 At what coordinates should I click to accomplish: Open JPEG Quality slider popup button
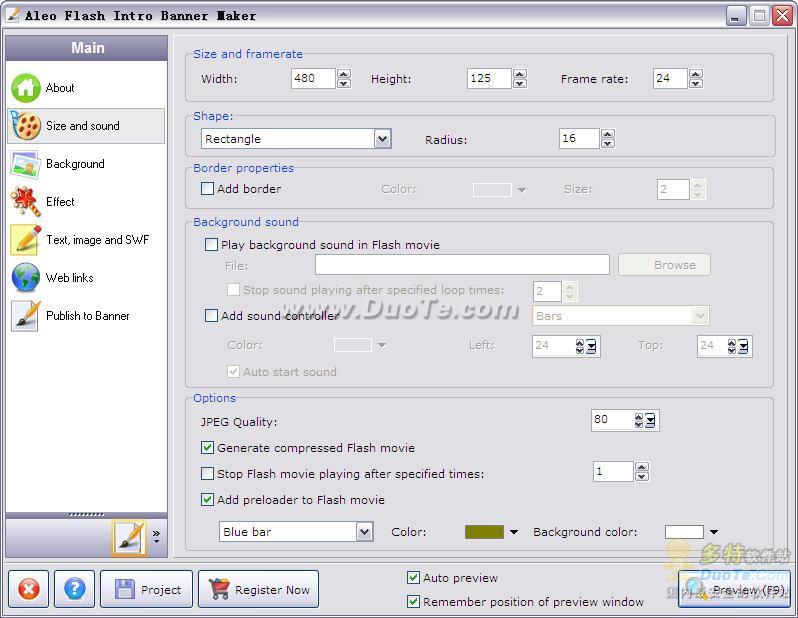[x=650, y=420]
